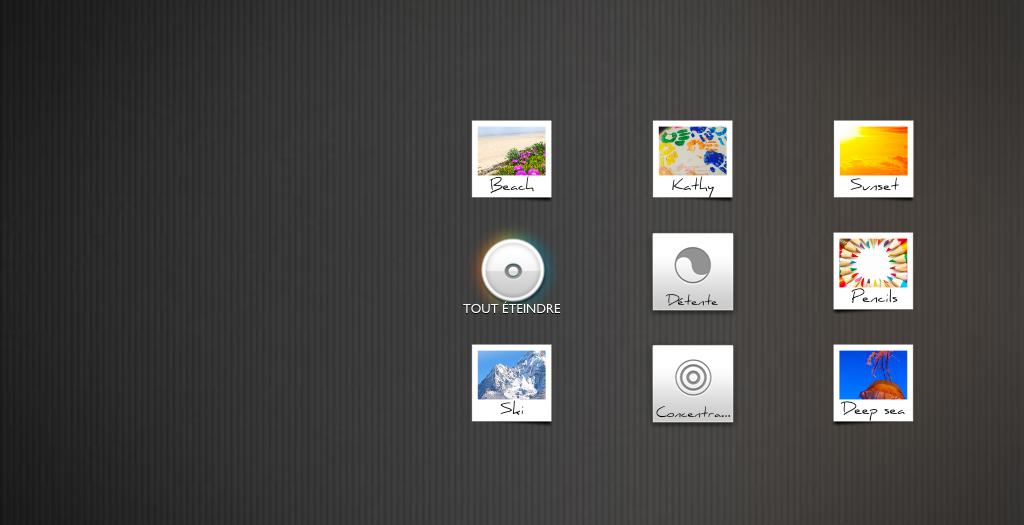The height and width of the screenshot is (525, 1024).
Task: Tap the "Détente" caption text
Action: 692,300
